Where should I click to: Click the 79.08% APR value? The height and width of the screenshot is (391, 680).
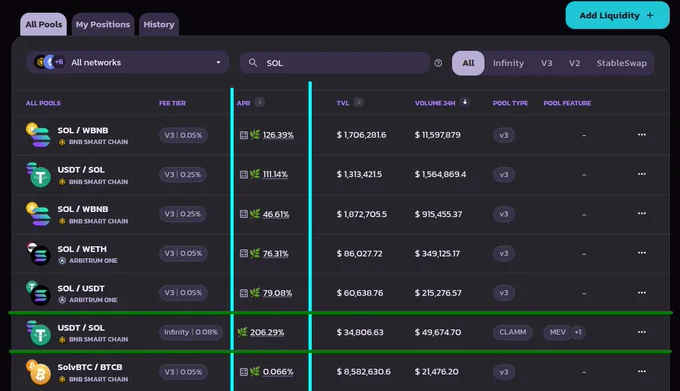[277, 293]
